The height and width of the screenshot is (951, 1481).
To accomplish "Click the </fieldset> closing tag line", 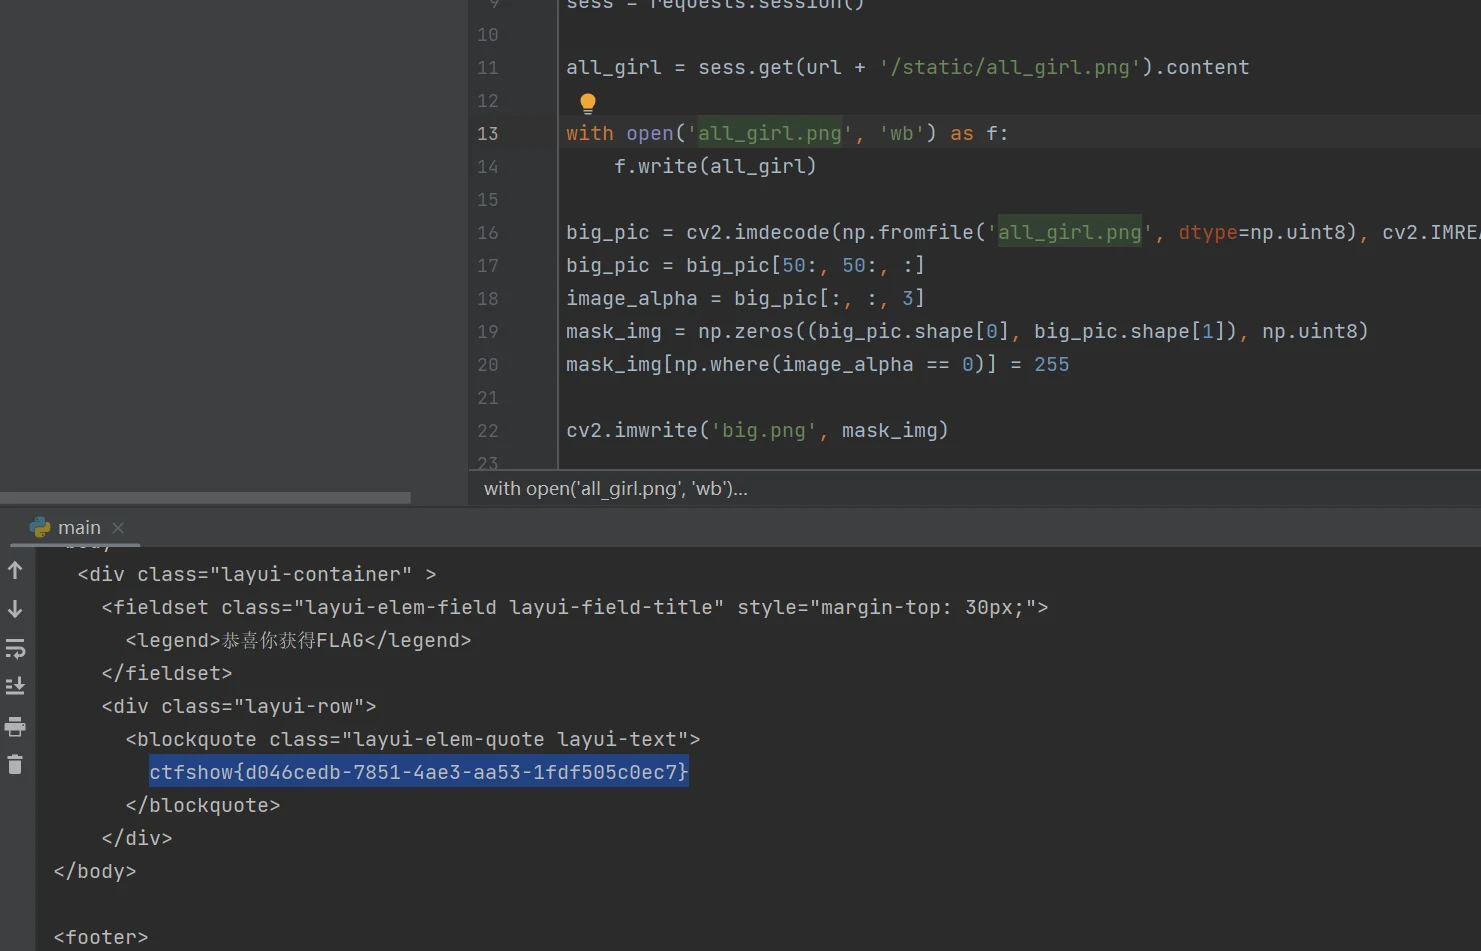I will click(x=167, y=673).
